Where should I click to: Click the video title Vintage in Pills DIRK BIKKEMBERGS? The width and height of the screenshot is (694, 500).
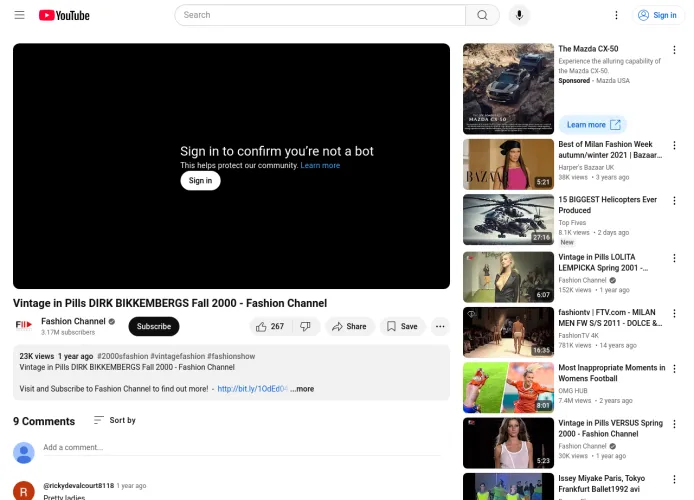click(x=170, y=303)
